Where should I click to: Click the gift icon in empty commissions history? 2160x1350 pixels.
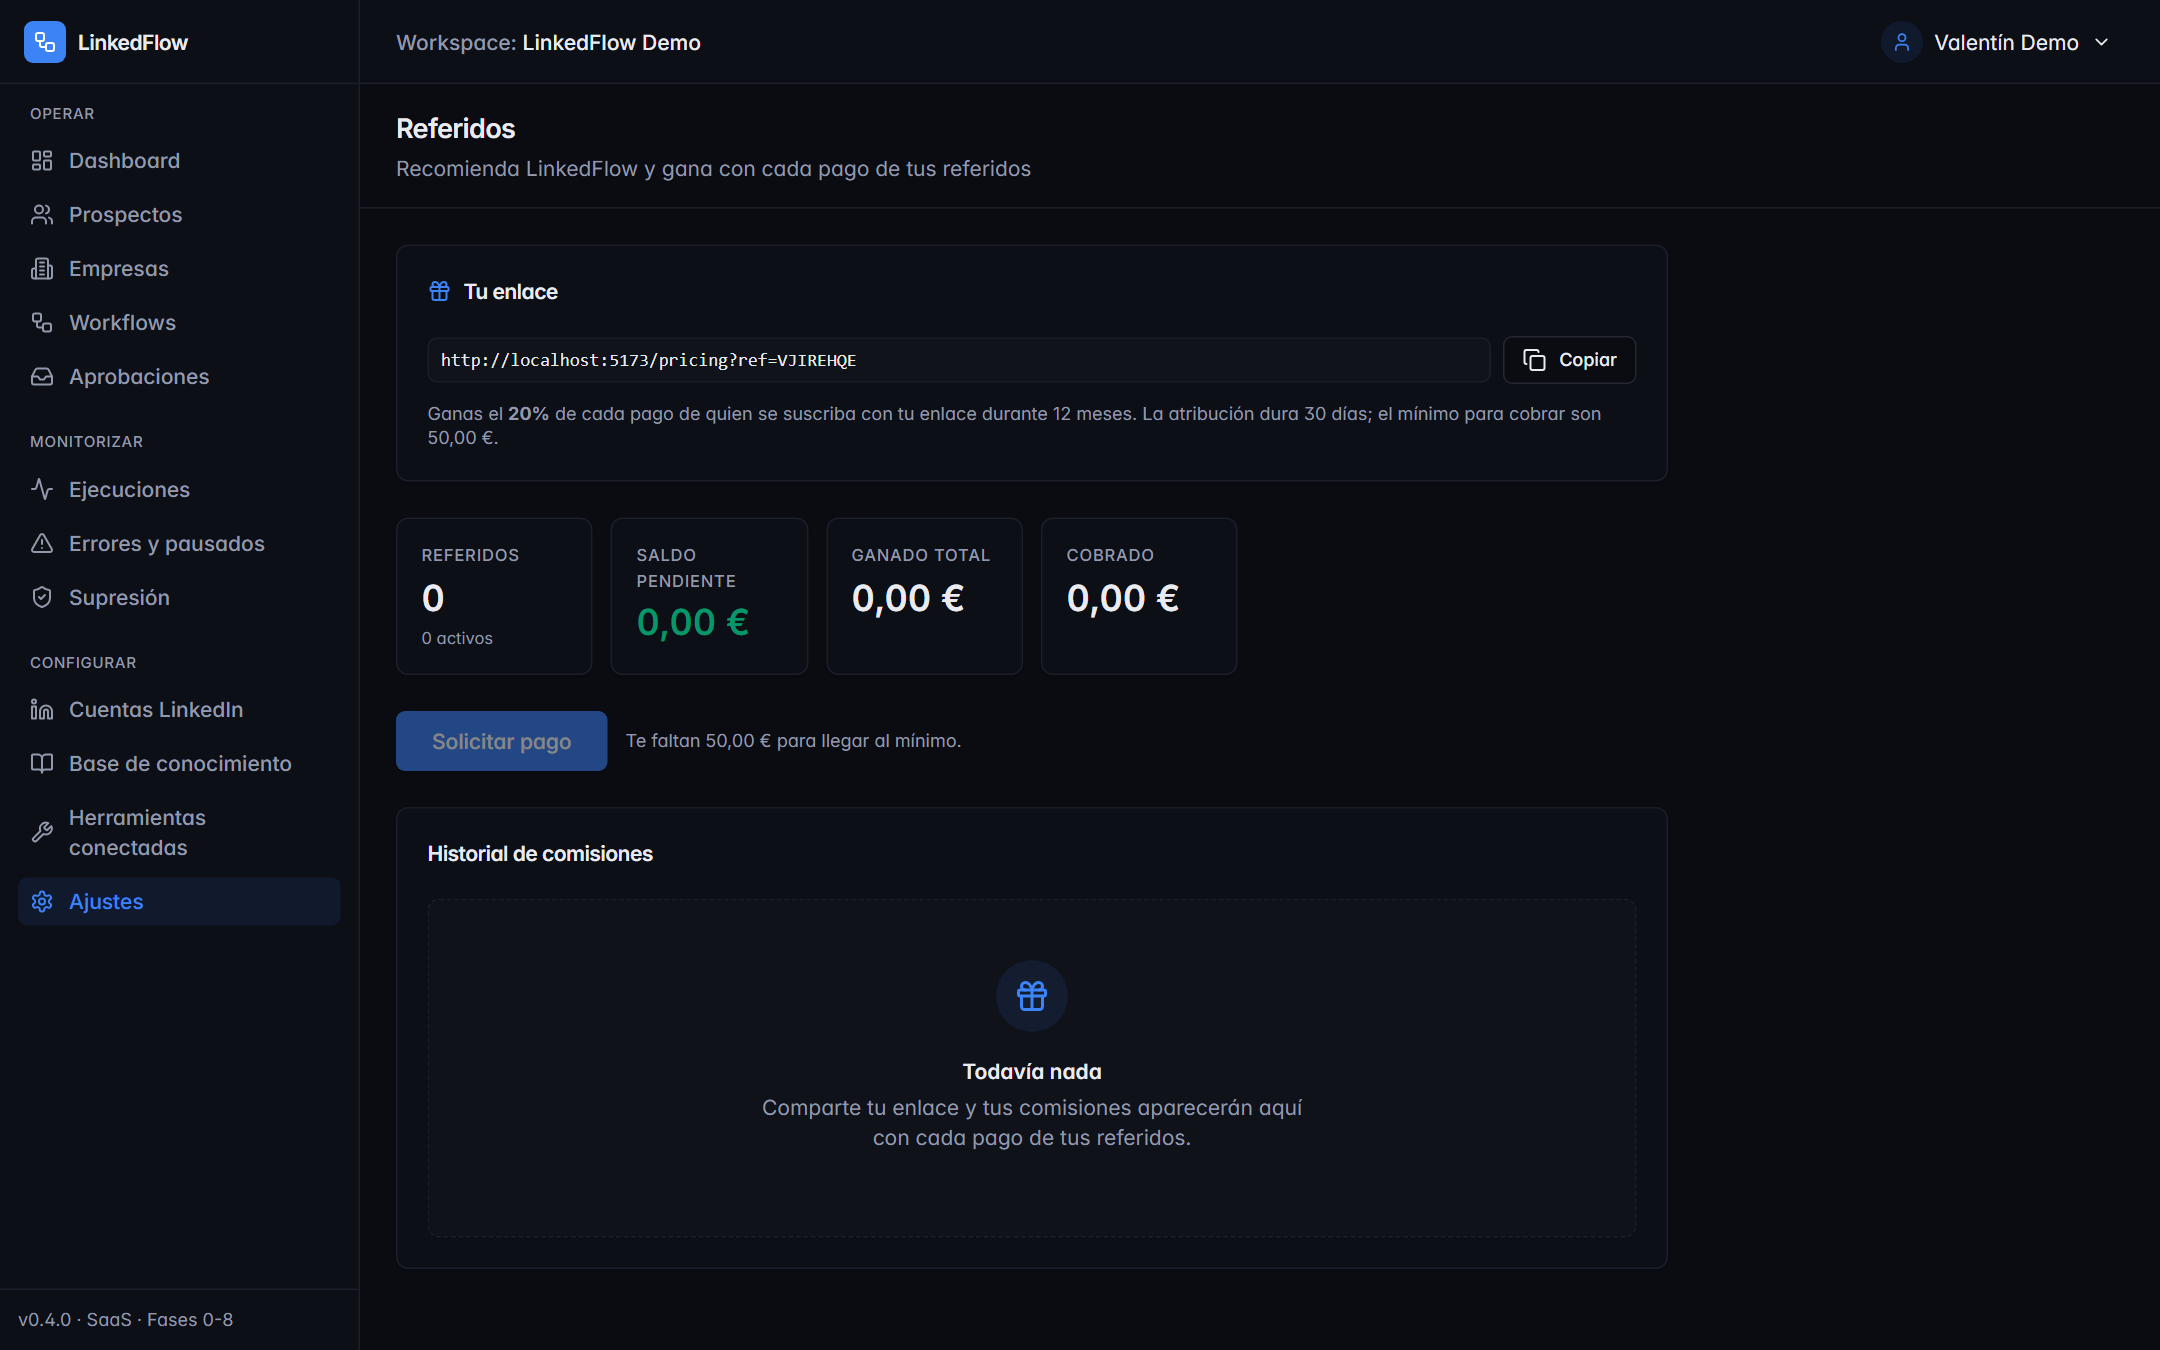pyautogui.click(x=1032, y=996)
